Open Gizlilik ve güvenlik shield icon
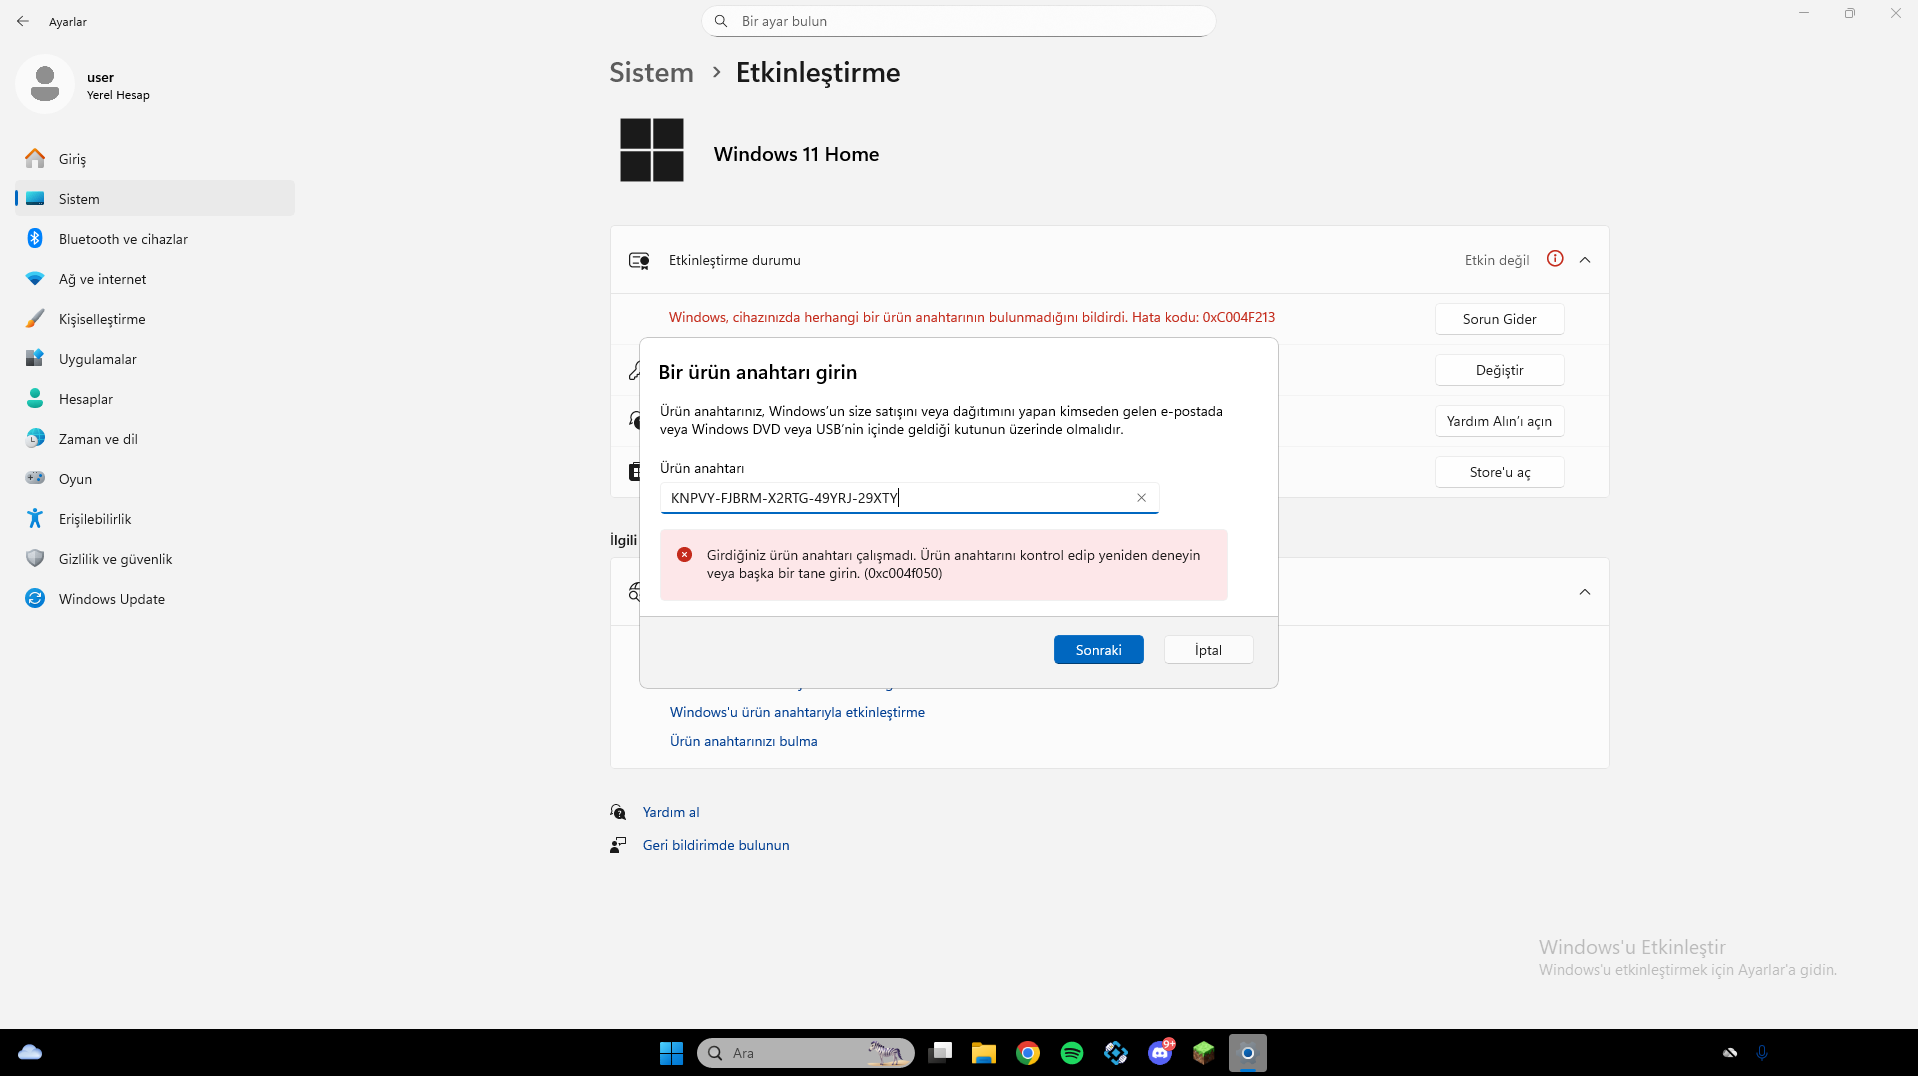Screen dimensions: 1918x1076 (x=35, y=559)
